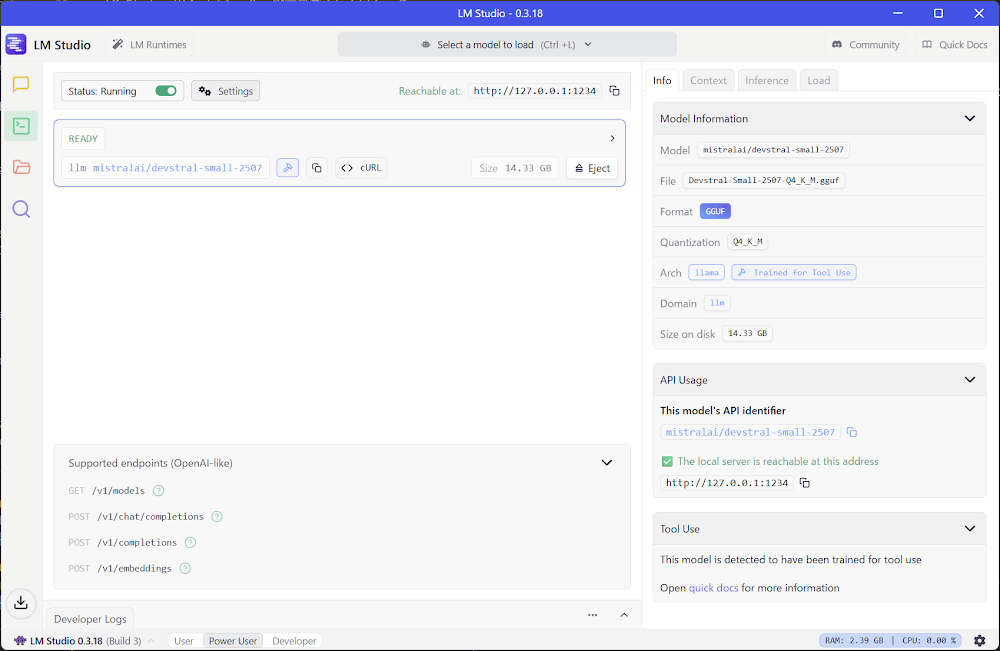
Task: Open Developer Logs more options menu
Action: (592, 615)
